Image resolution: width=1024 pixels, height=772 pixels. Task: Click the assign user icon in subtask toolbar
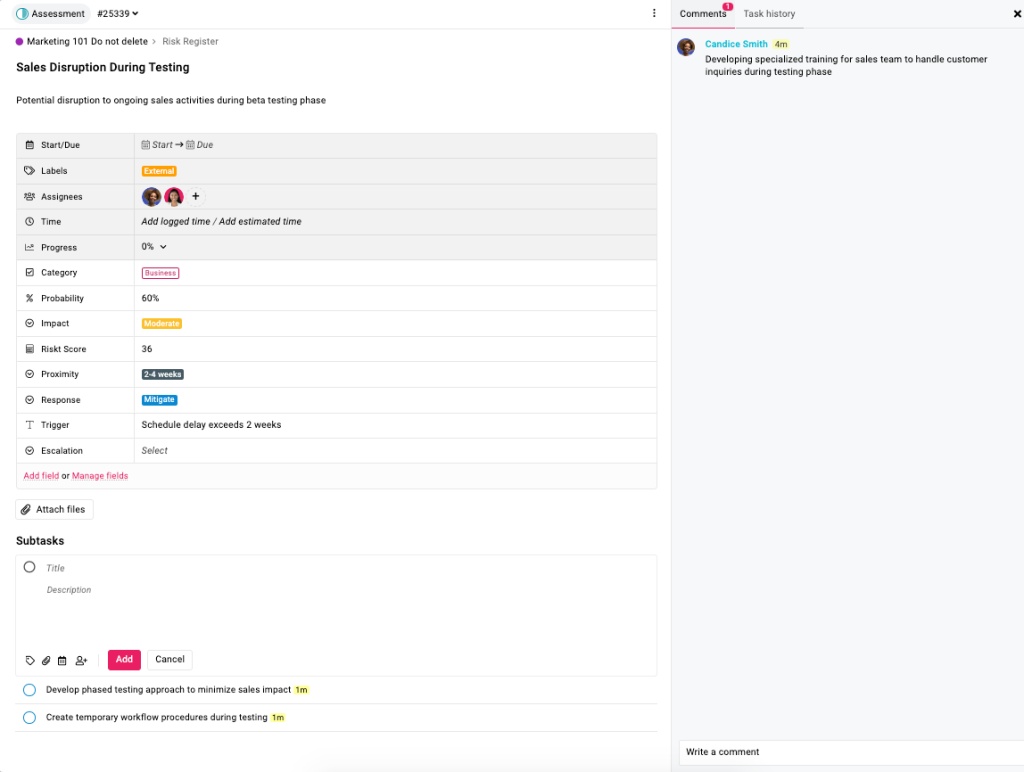[x=81, y=661]
